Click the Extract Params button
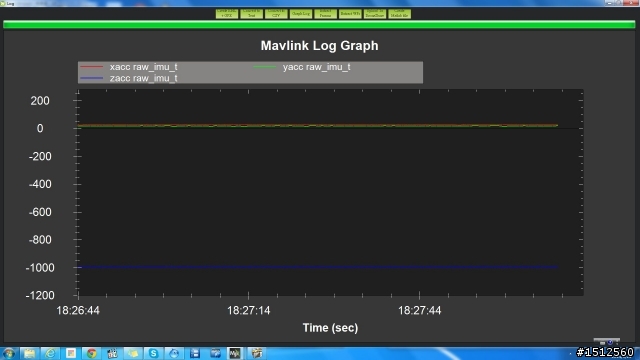The image size is (640, 360). click(325, 14)
